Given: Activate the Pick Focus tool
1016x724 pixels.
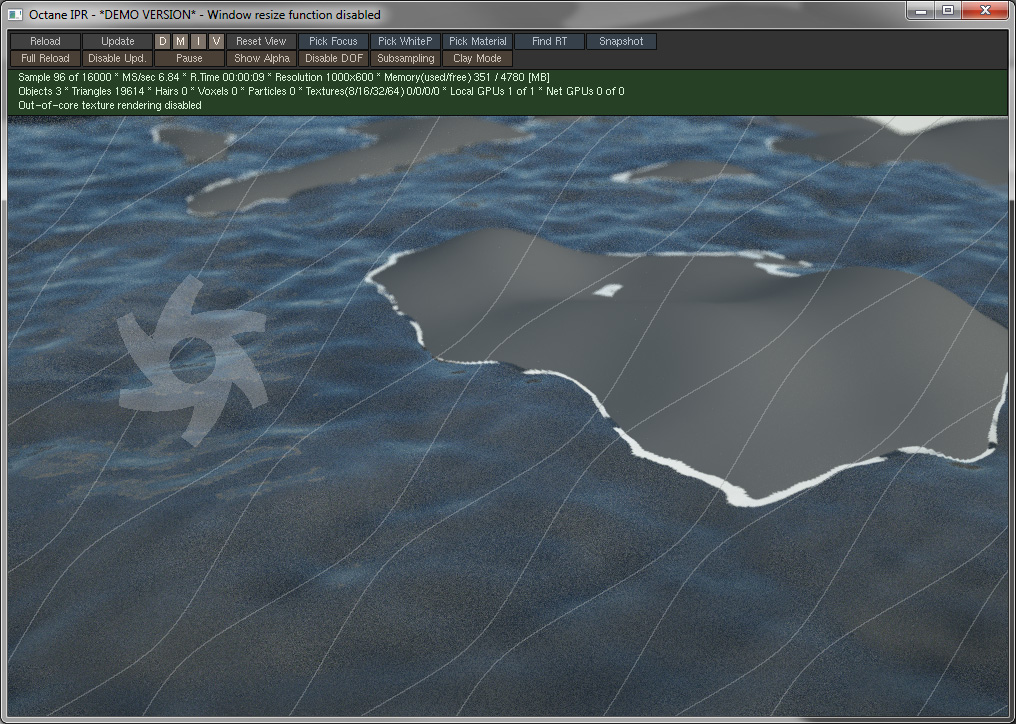Looking at the screenshot, I should [333, 41].
